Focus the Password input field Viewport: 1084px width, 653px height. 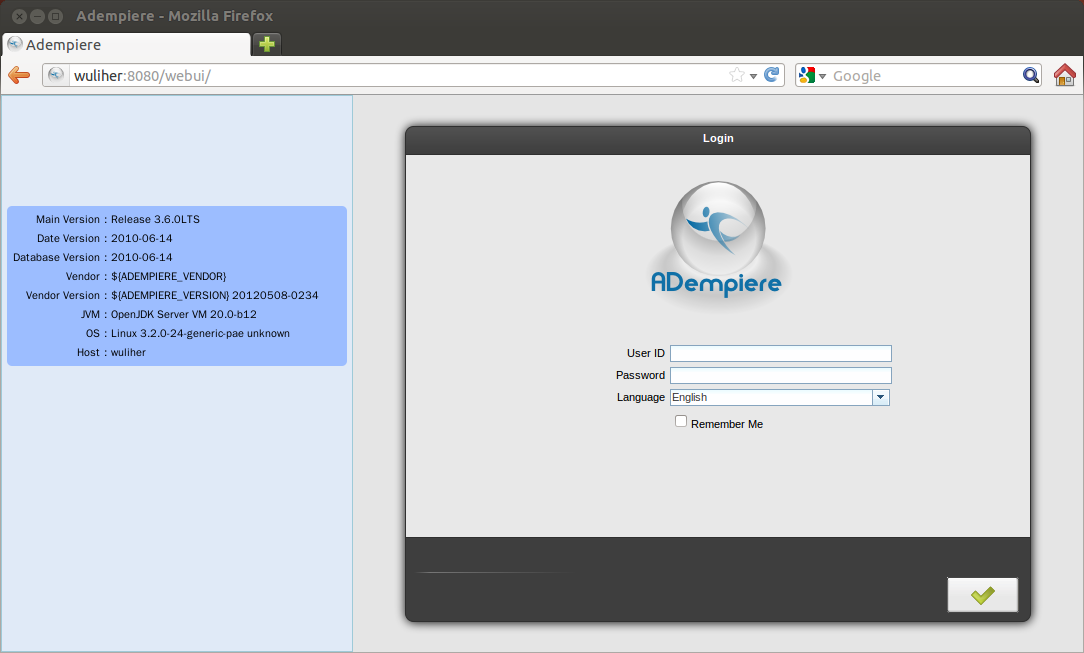[x=781, y=375]
